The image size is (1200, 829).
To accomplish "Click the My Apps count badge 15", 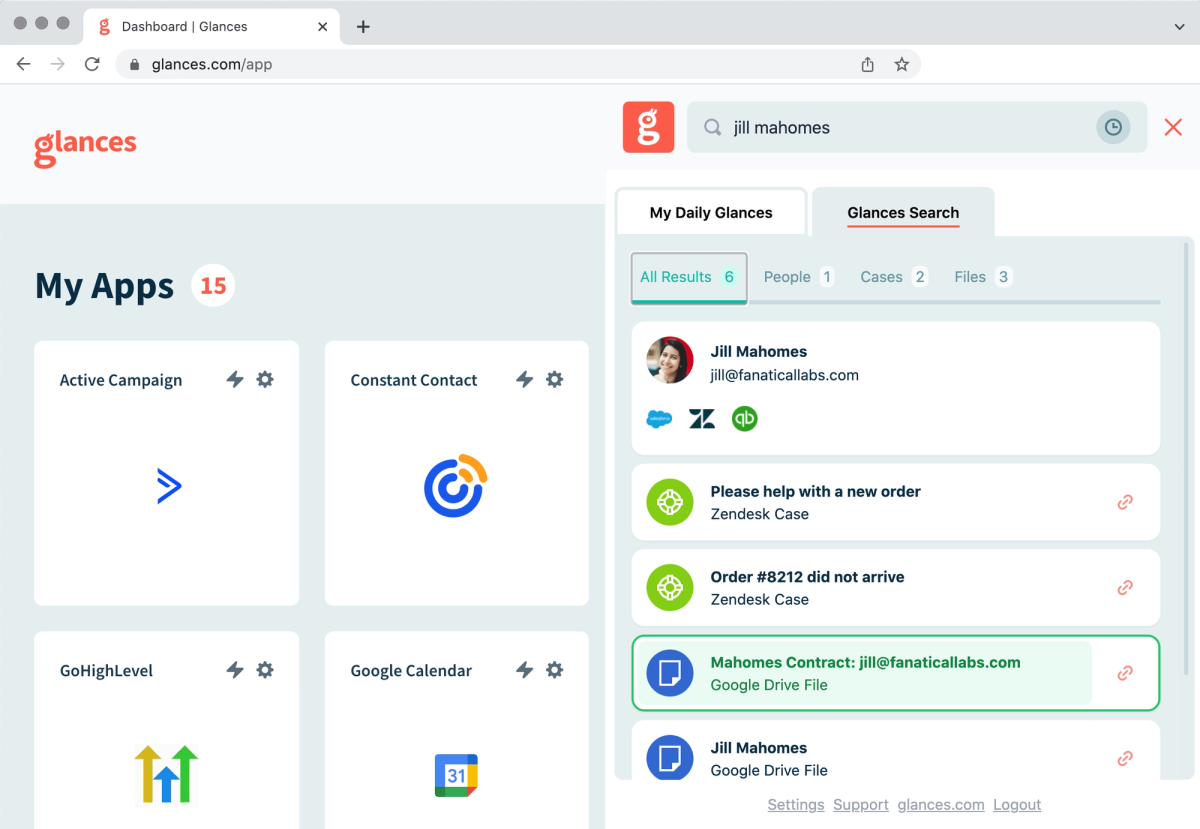I will click(213, 286).
